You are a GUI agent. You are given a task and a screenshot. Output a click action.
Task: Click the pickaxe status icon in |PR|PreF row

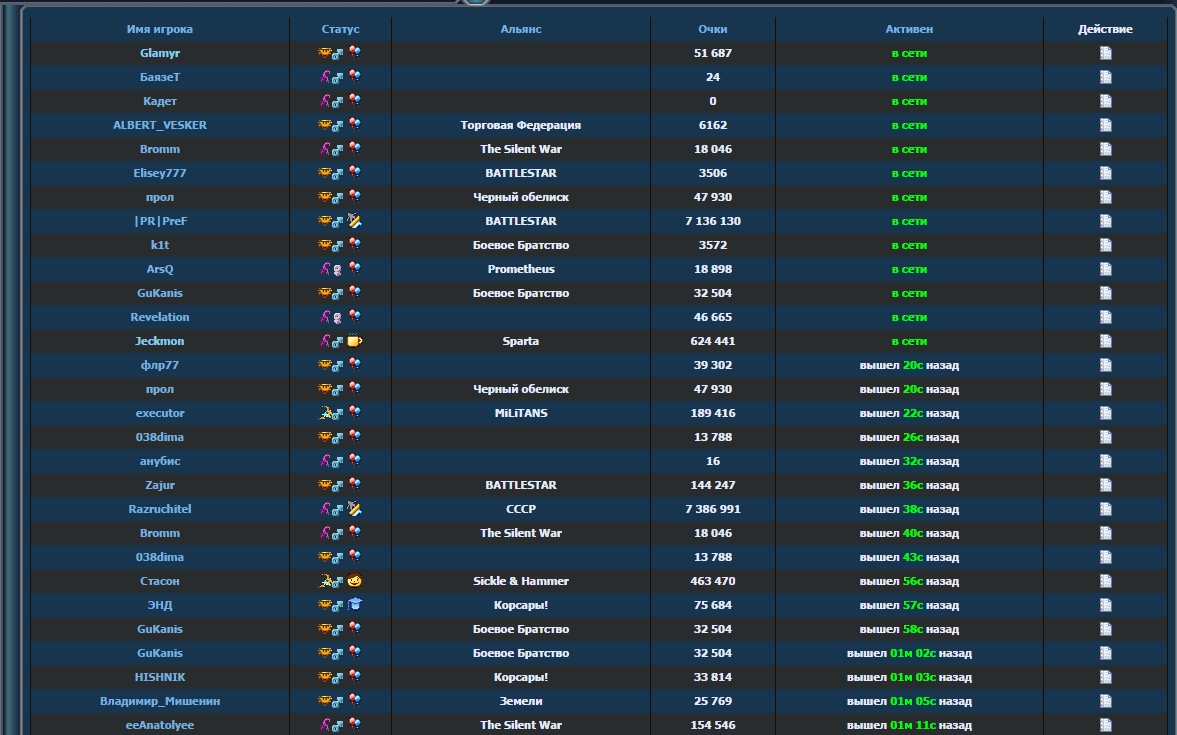pyautogui.click(x=354, y=221)
